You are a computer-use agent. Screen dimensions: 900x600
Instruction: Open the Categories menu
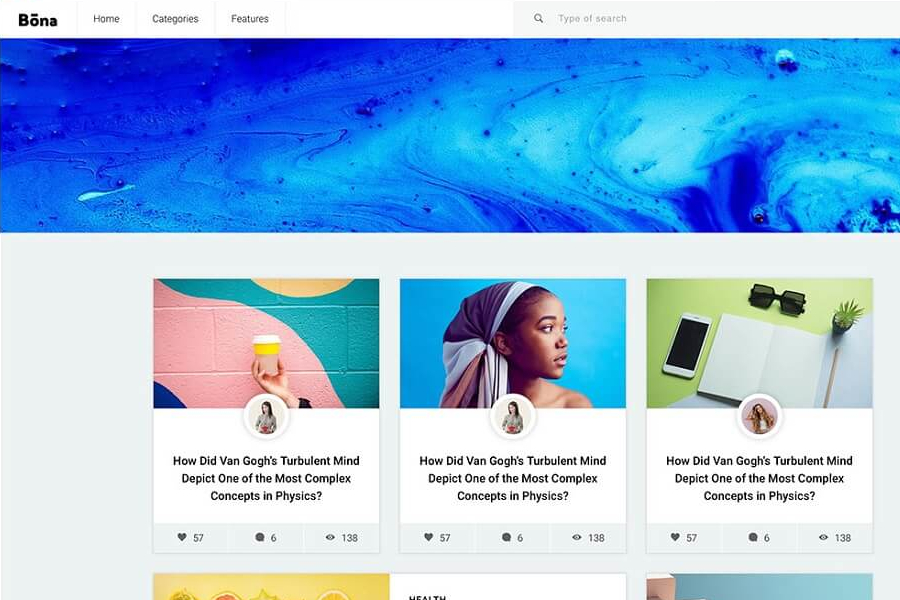point(175,19)
